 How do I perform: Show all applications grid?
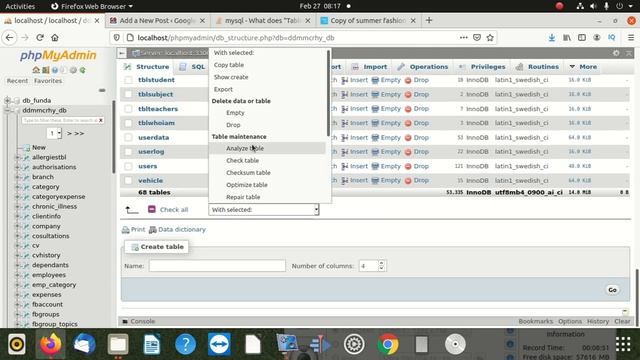623,344
